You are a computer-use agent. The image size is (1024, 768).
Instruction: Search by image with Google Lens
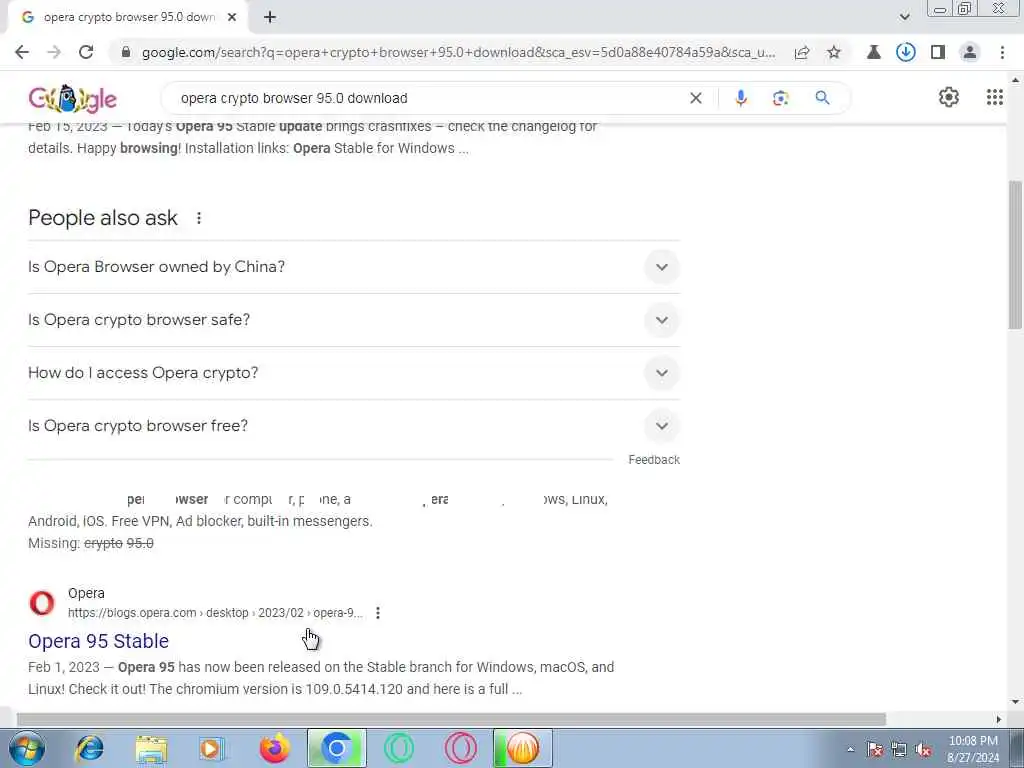pos(780,98)
